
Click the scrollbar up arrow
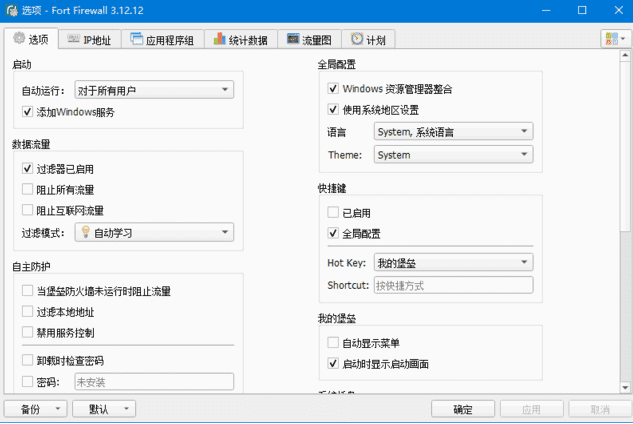click(x=625, y=55)
